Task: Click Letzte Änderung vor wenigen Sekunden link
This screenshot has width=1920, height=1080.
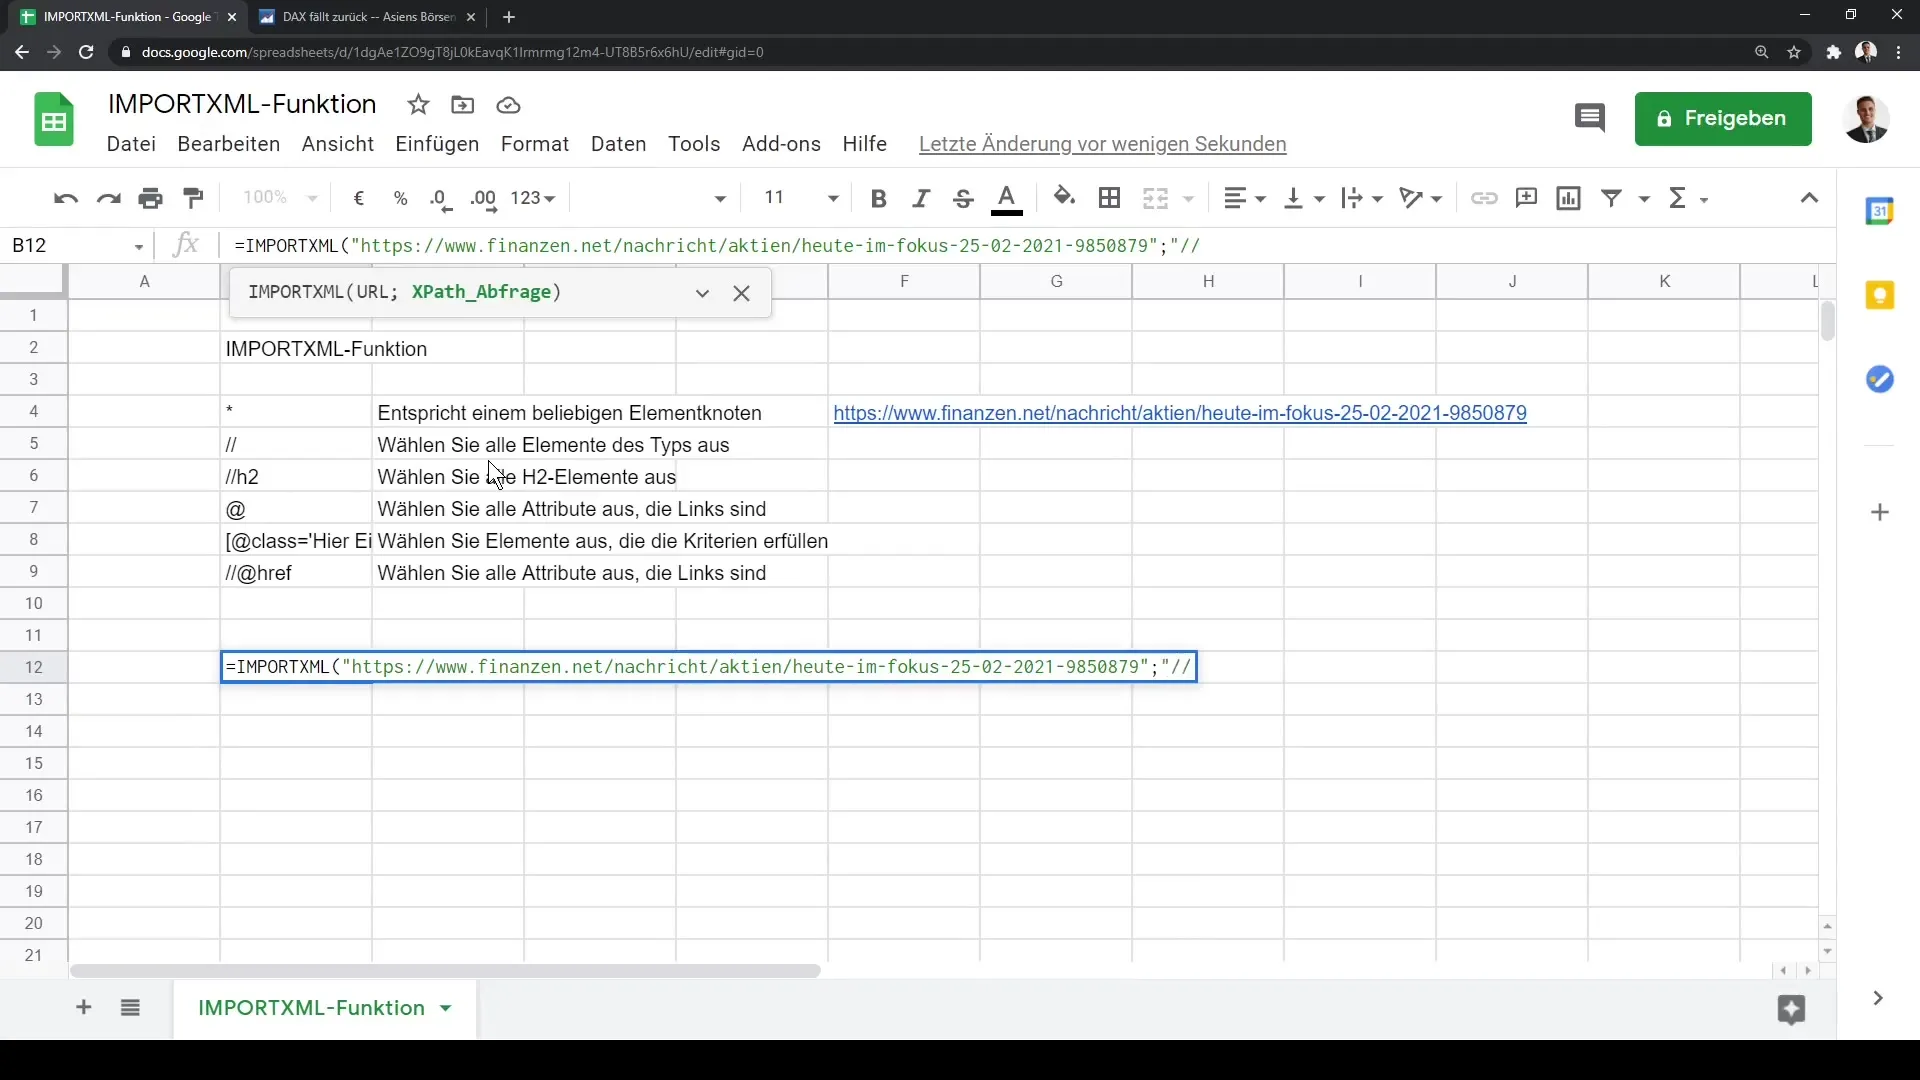Action: tap(1102, 144)
